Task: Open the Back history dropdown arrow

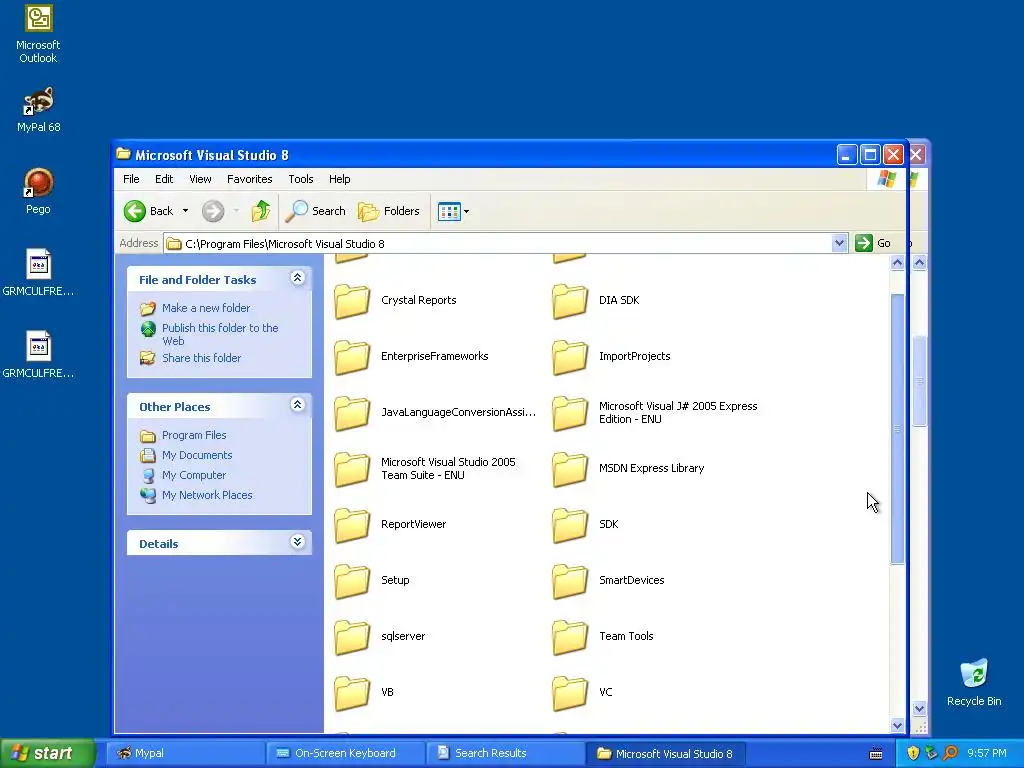Action: pyautogui.click(x=185, y=211)
